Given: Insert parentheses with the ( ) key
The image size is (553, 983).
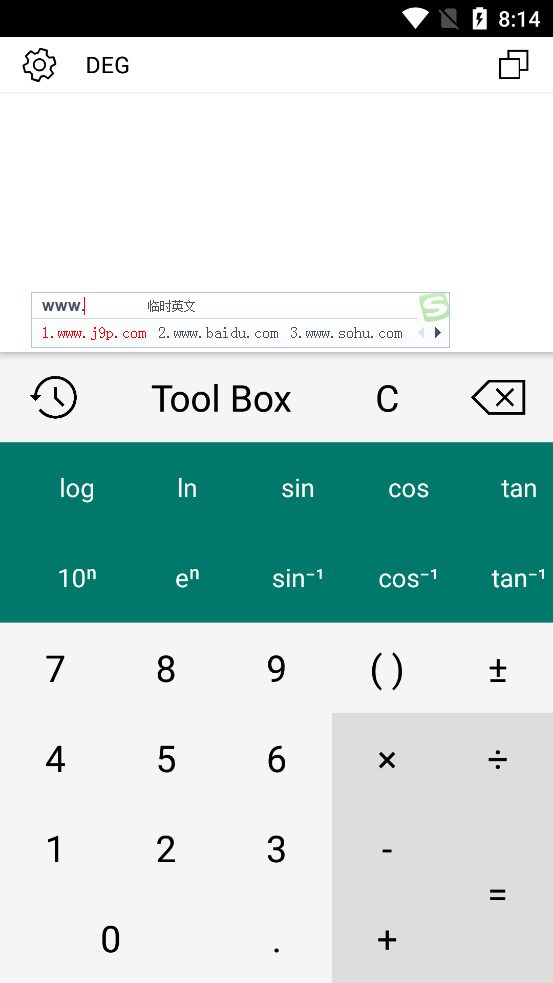Looking at the screenshot, I should tap(387, 670).
